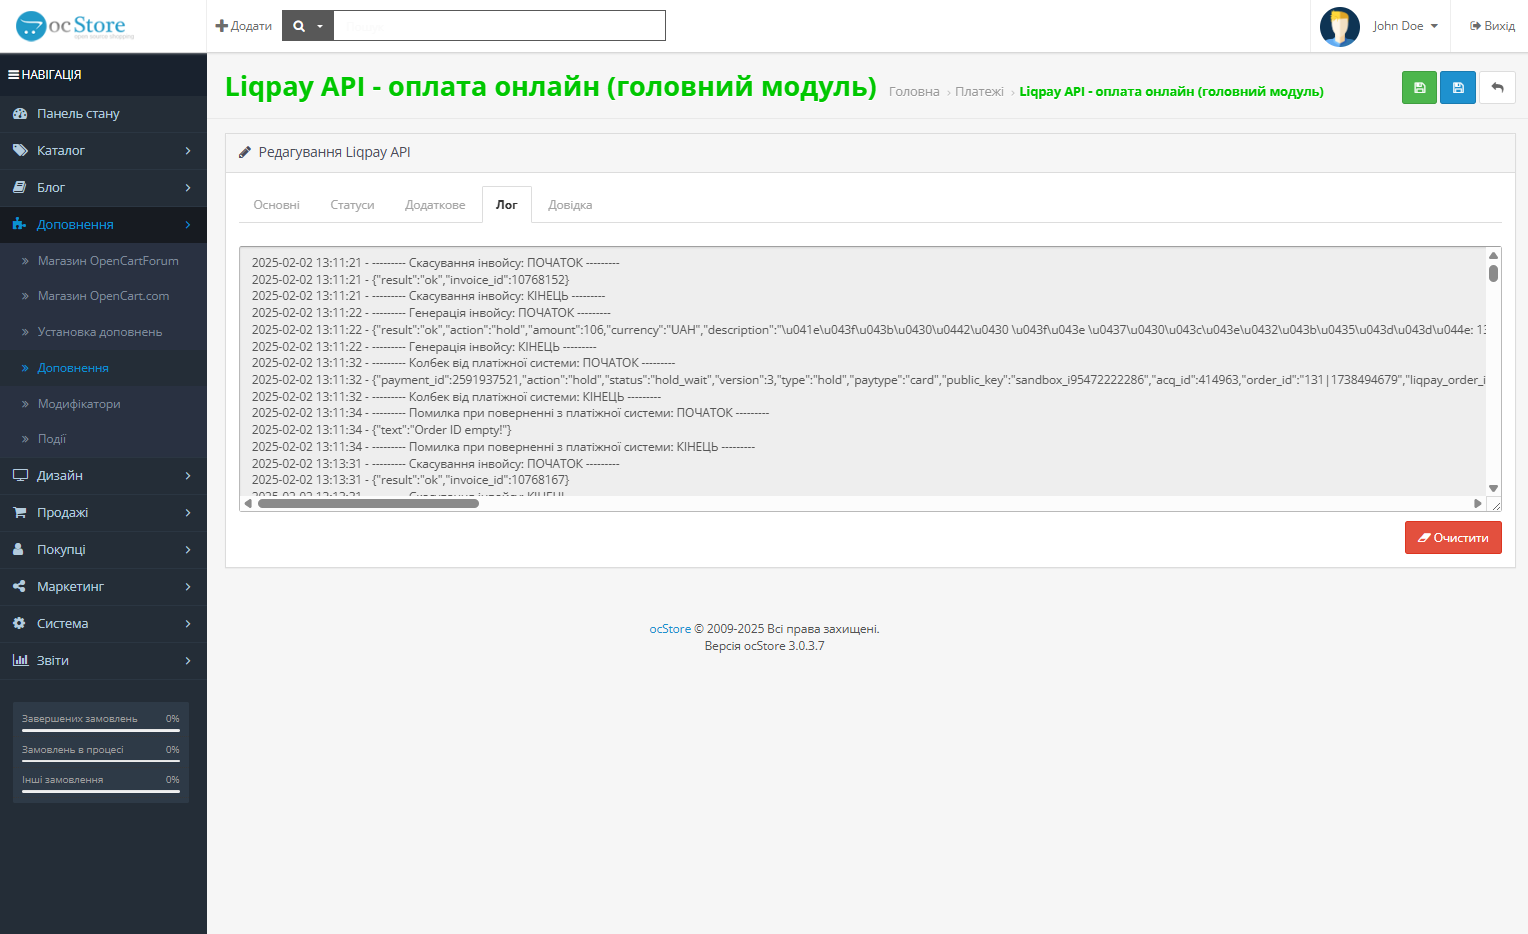Viewport: 1528px width, 934px height.
Task: Click the Очистити clear log button
Action: pos(1453,538)
